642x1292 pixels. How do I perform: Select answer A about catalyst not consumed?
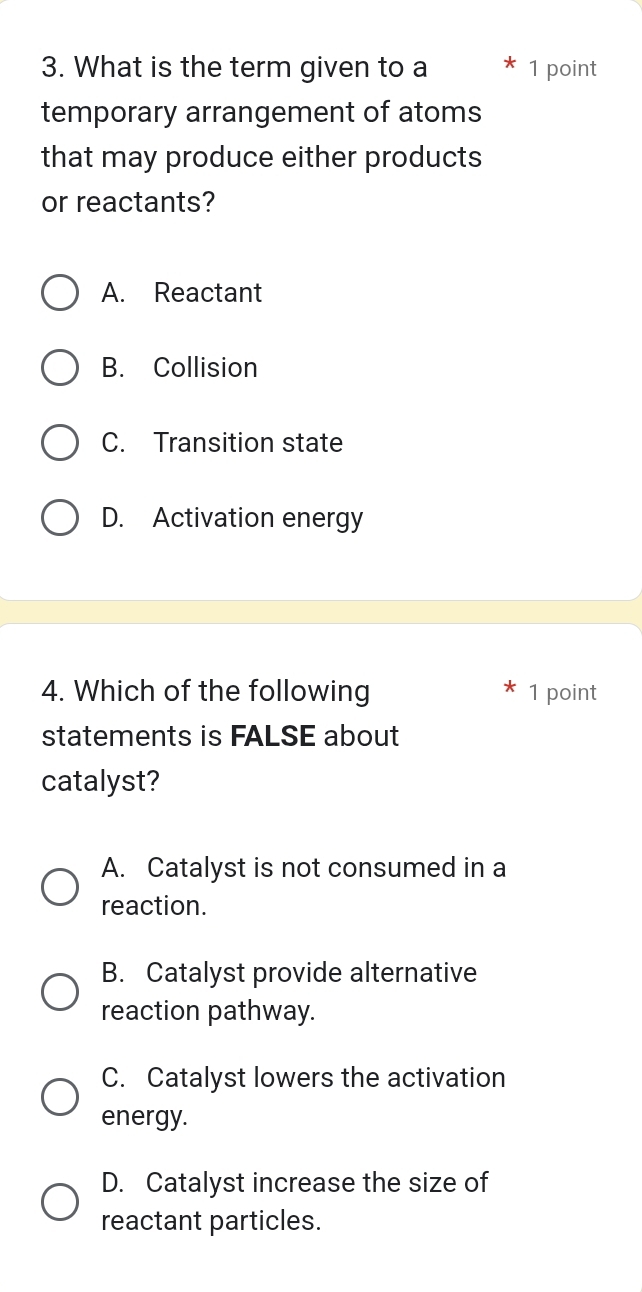pyautogui.click(x=60, y=886)
